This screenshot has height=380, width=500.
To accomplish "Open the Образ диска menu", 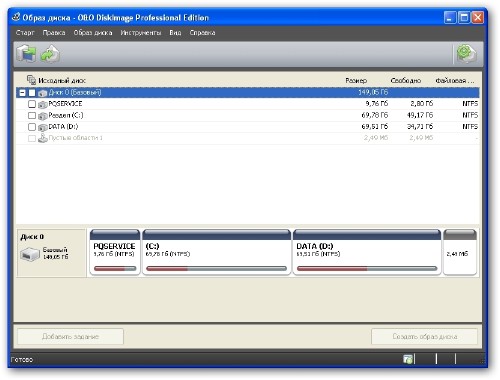I will 93,33.
